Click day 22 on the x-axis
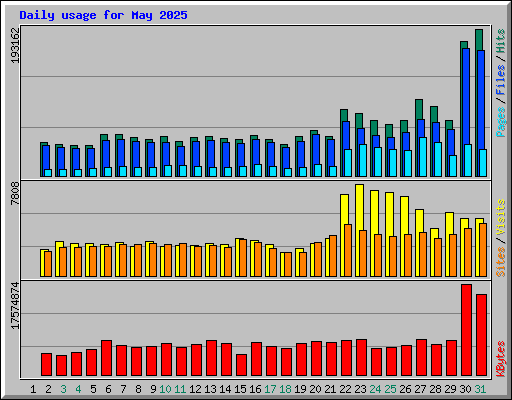 click(x=345, y=389)
